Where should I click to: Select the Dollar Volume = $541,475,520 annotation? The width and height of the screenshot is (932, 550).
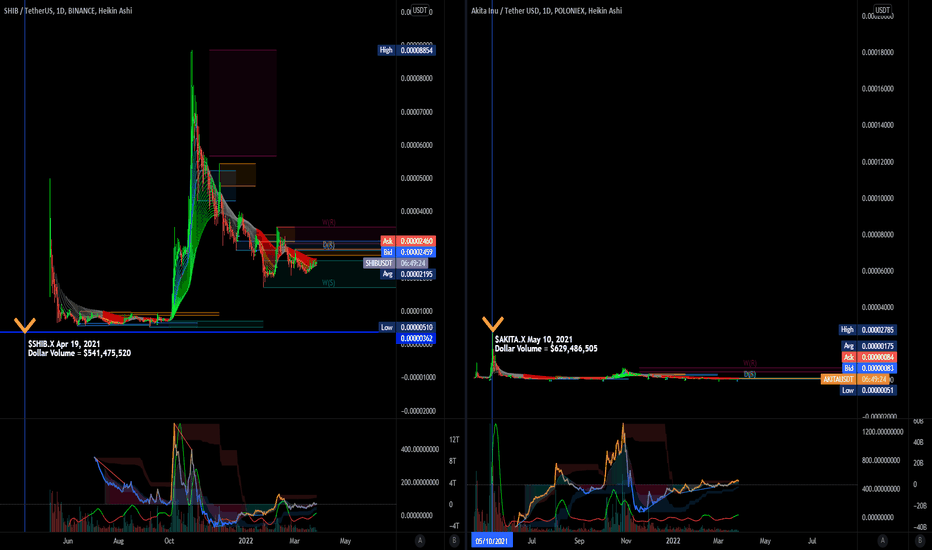(79, 353)
